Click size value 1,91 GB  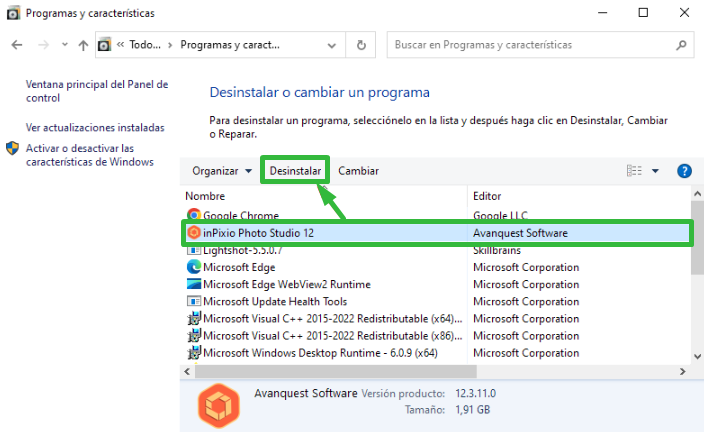coord(472,410)
